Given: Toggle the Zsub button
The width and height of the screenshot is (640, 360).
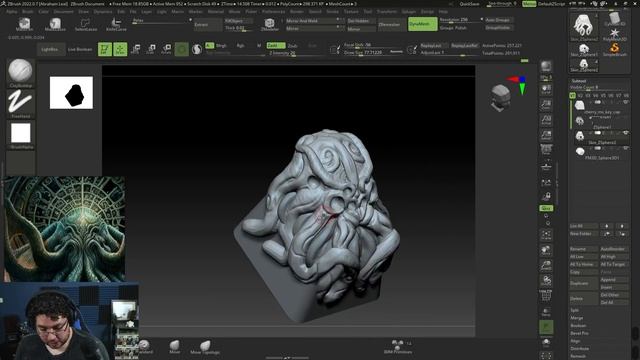Looking at the screenshot, I should [x=293, y=46].
